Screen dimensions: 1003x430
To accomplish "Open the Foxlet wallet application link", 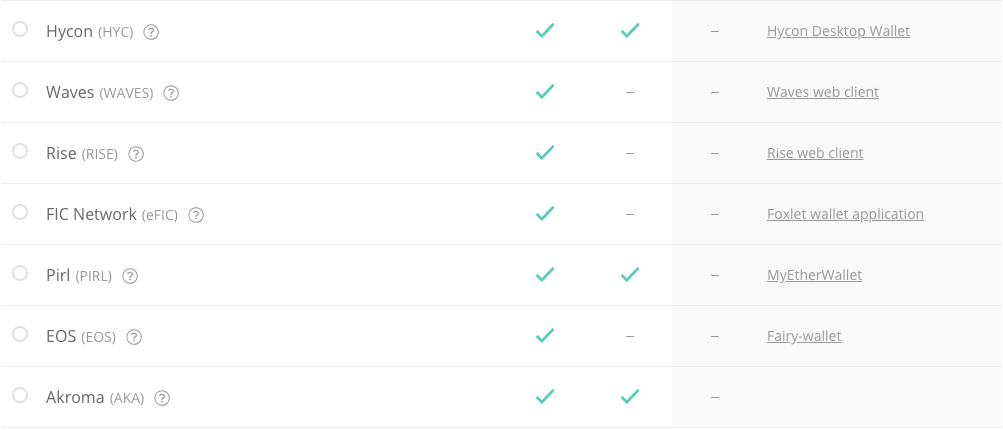I will pos(845,214).
